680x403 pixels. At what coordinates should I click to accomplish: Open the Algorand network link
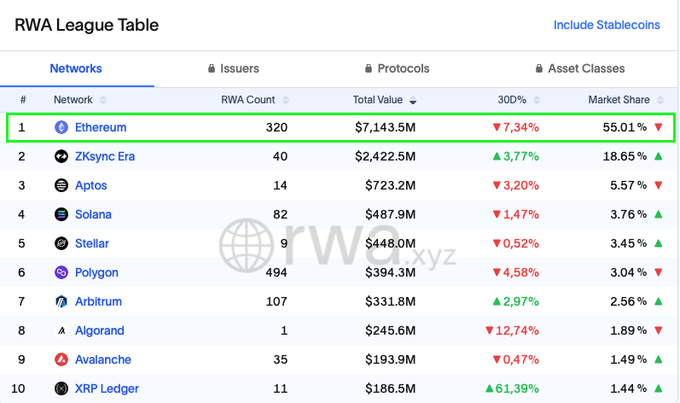coord(99,331)
